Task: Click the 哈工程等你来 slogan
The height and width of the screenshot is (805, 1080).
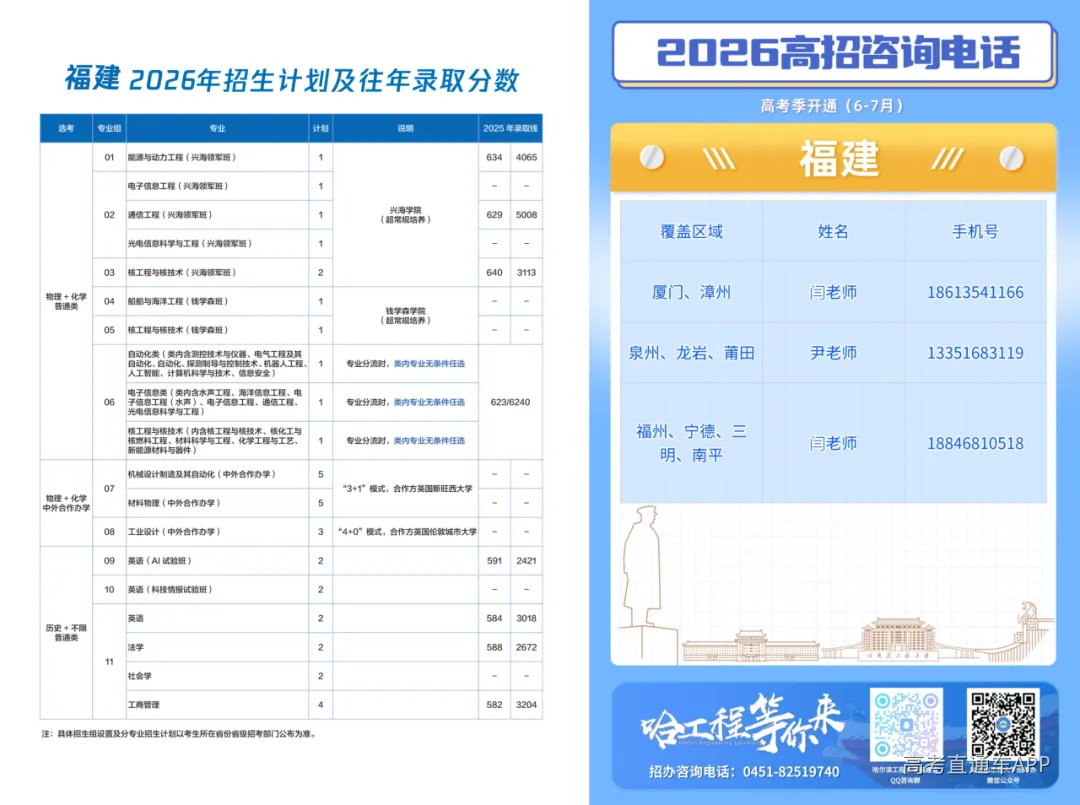Action: pyautogui.click(x=742, y=723)
